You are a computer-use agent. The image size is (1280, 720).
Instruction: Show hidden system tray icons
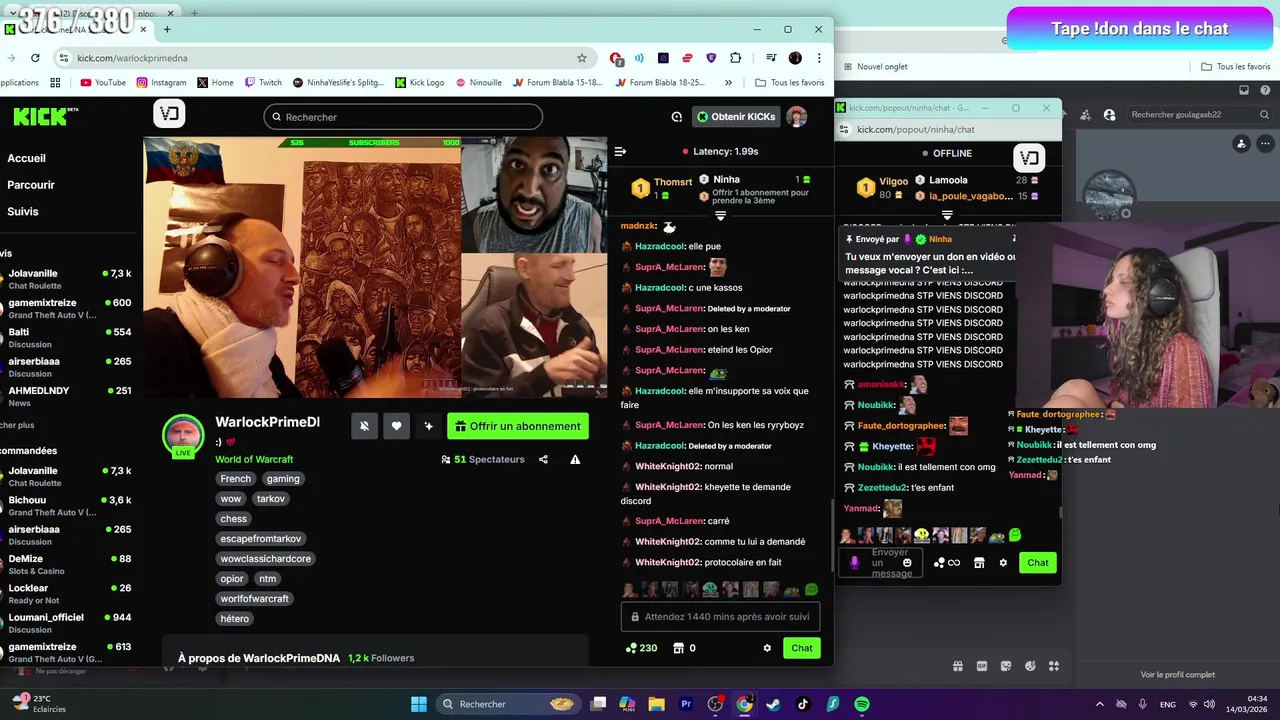[x=1100, y=704]
